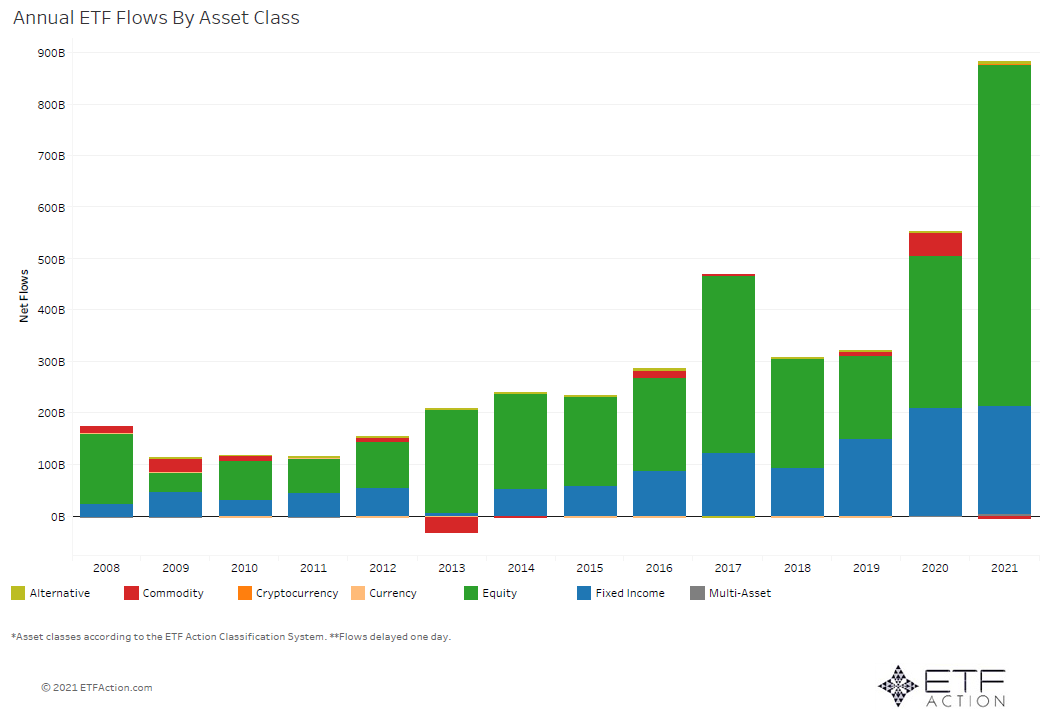Click the Annual ETF Flows By Asset Class title
The image size is (1056, 713).
(x=156, y=18)
